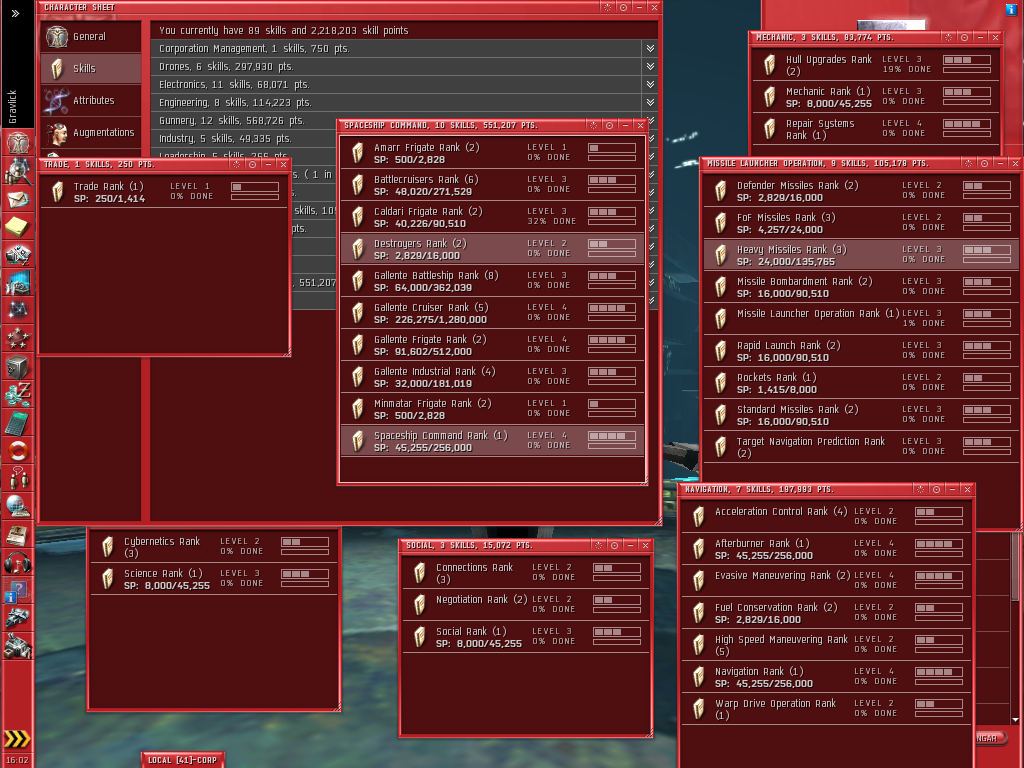
Task: Open the wallet coins icon
Action: [x=18, y=395]
